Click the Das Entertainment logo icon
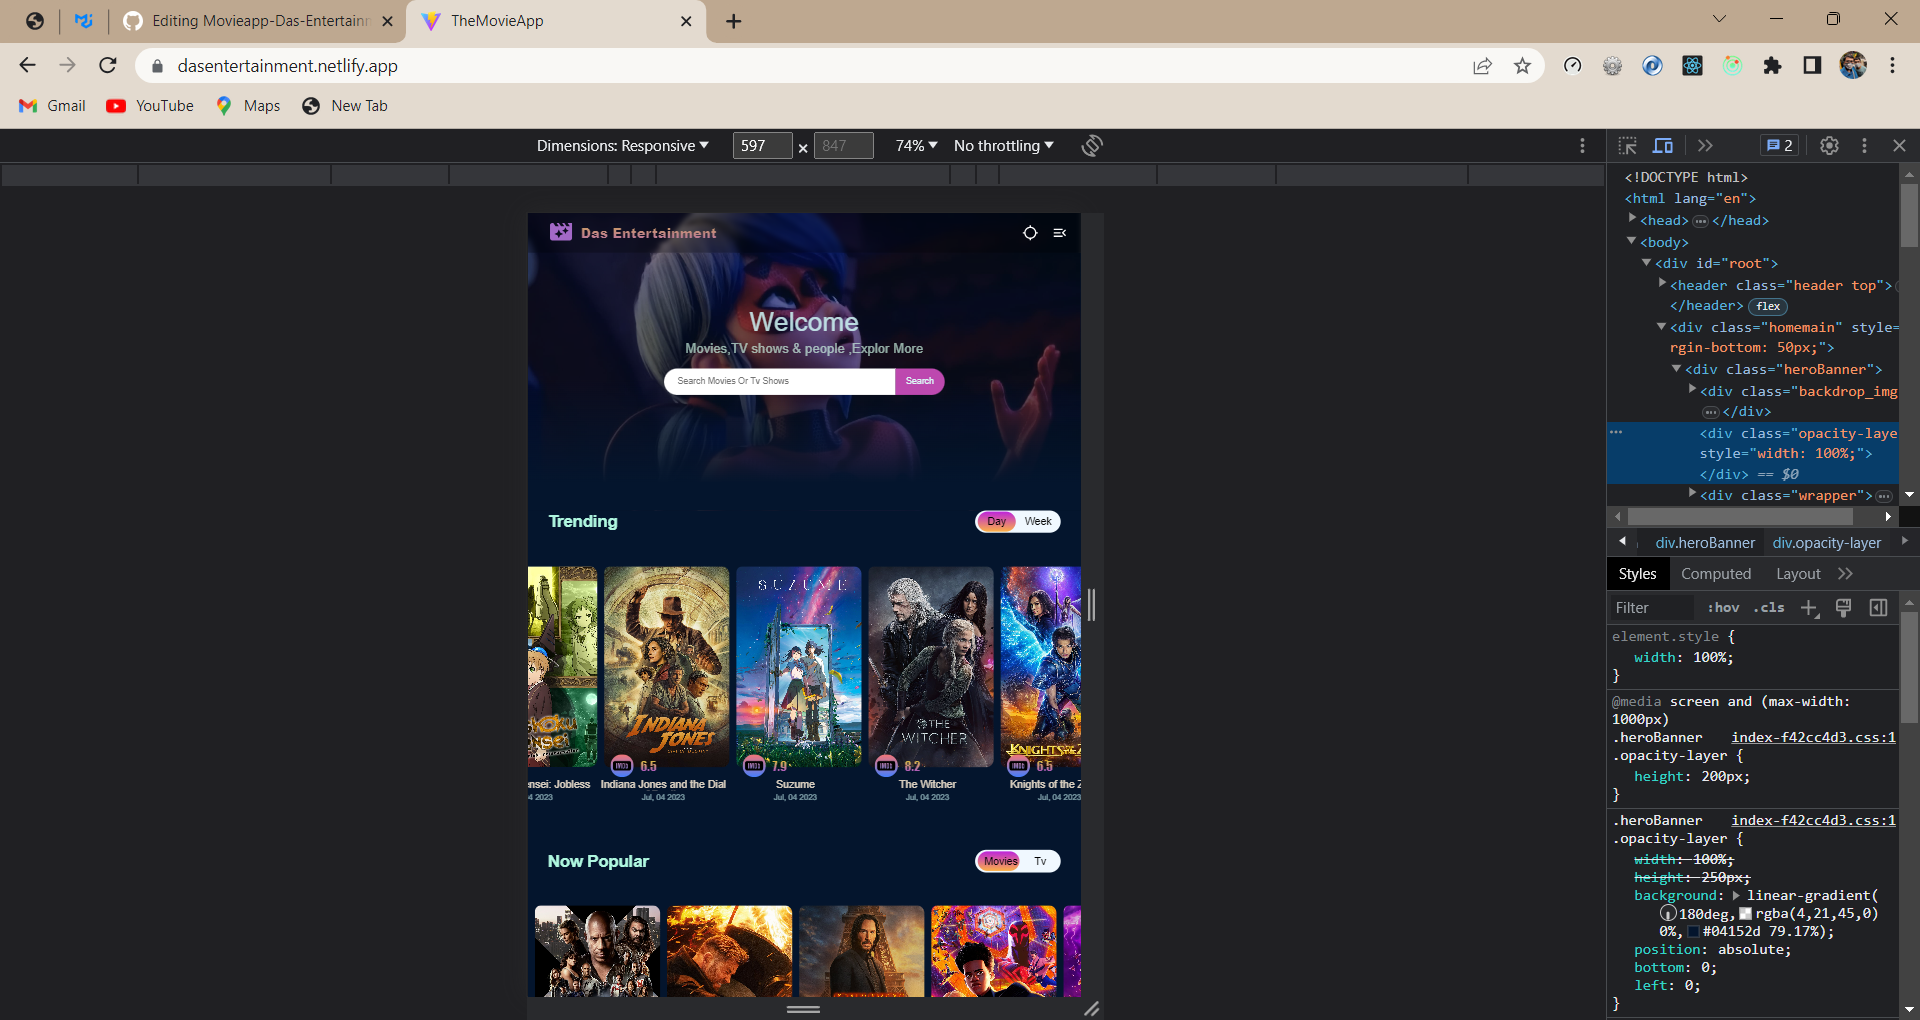Viewport: 1920px width, 1020px height. (561, 231)
